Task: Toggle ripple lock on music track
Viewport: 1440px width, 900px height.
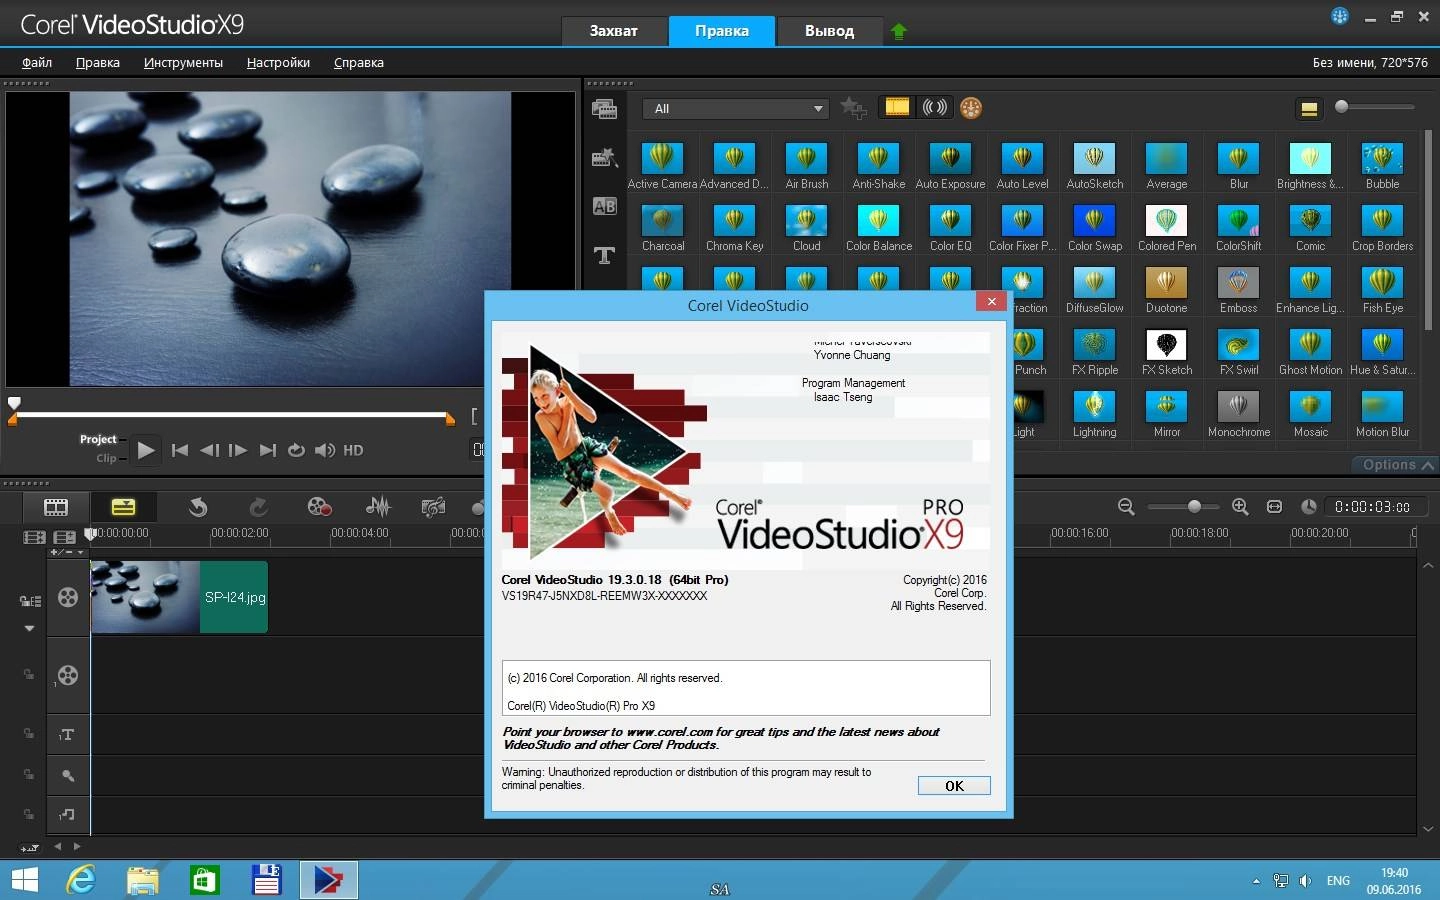Action: (29, 815)
